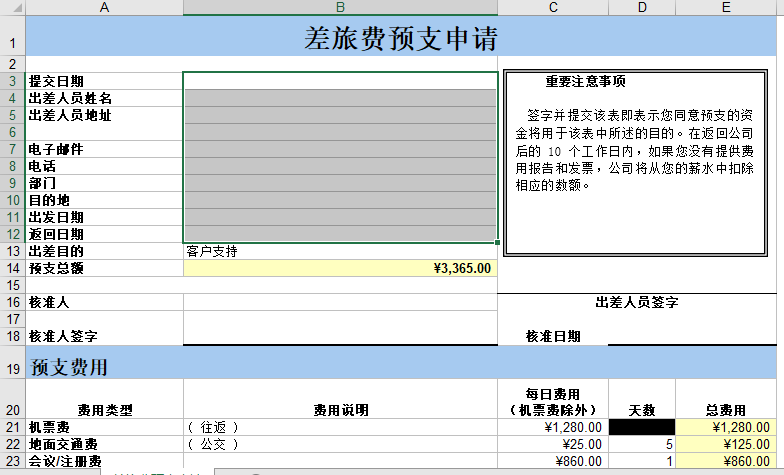This screenshot has height=475, width=784.
Task: Select column A header
Action: (104, 8)
